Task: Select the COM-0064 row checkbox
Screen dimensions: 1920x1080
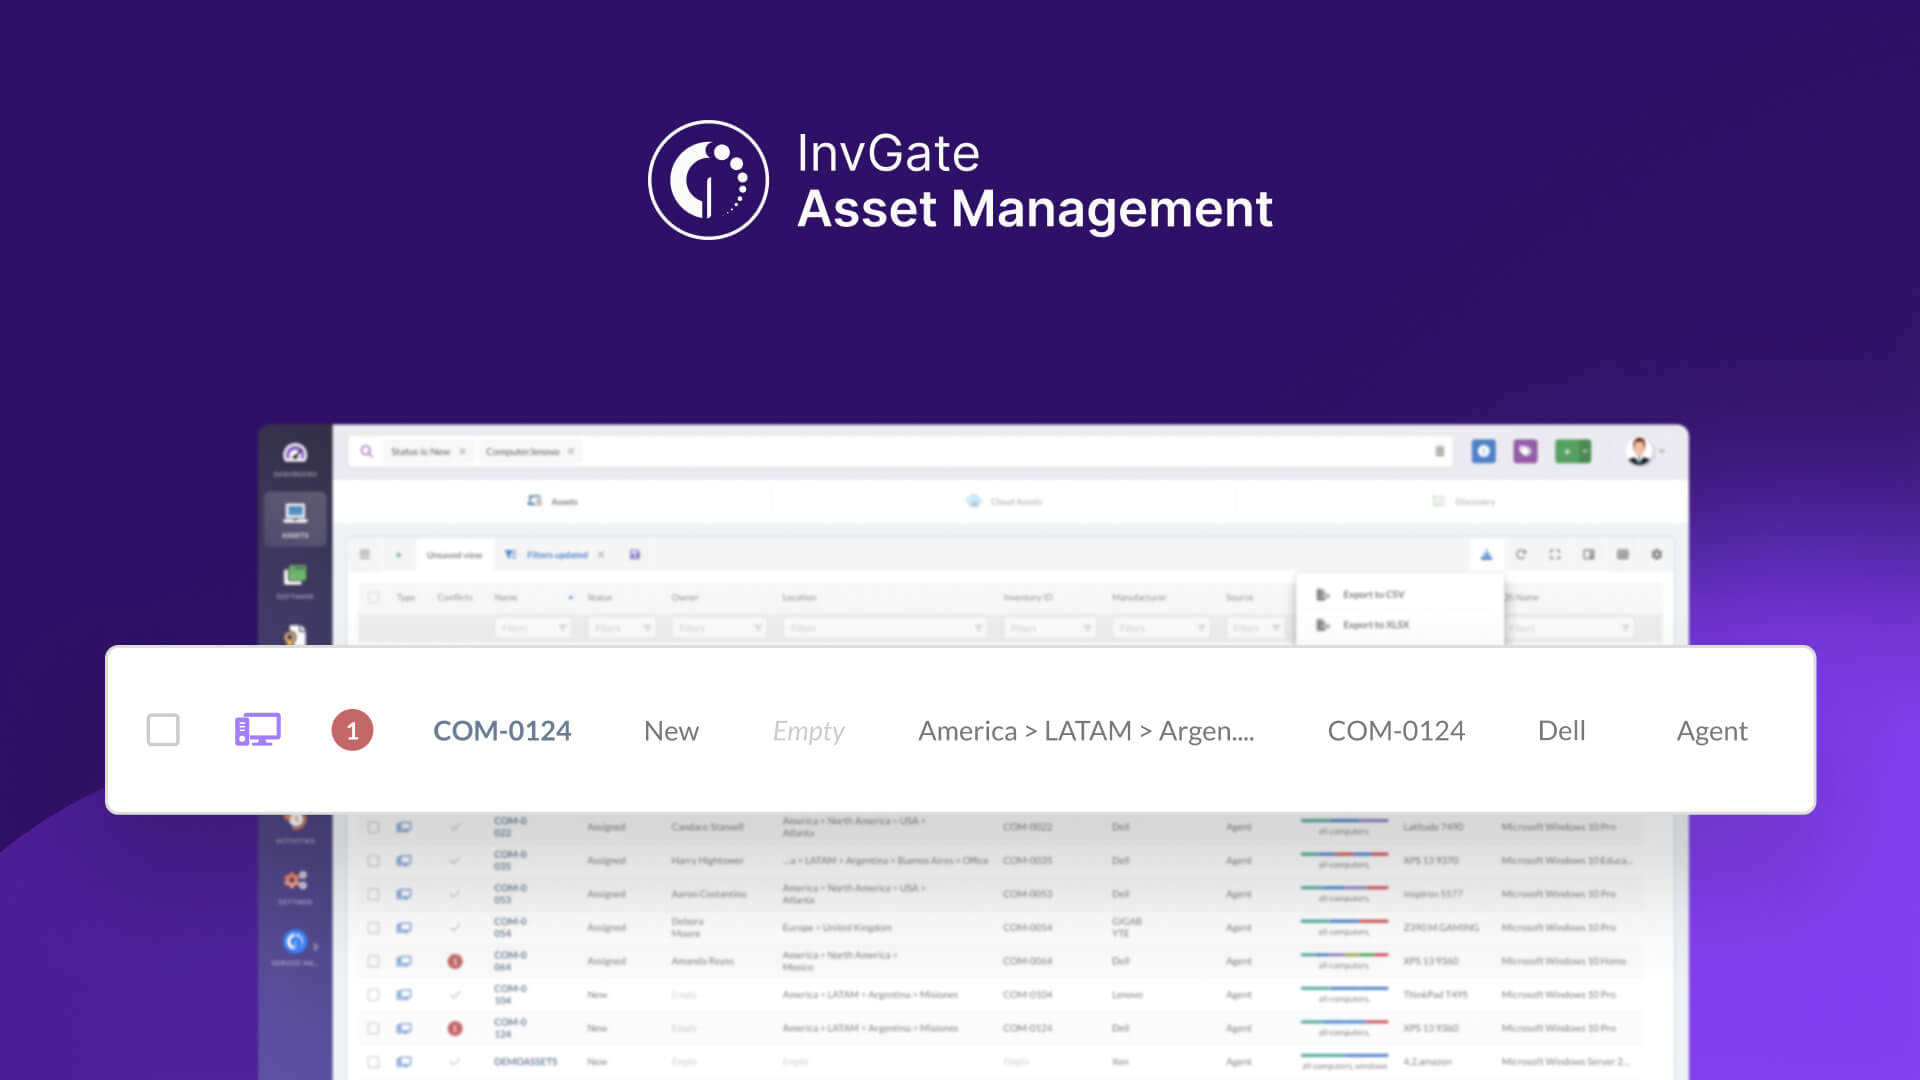Action: click(373, 961)
